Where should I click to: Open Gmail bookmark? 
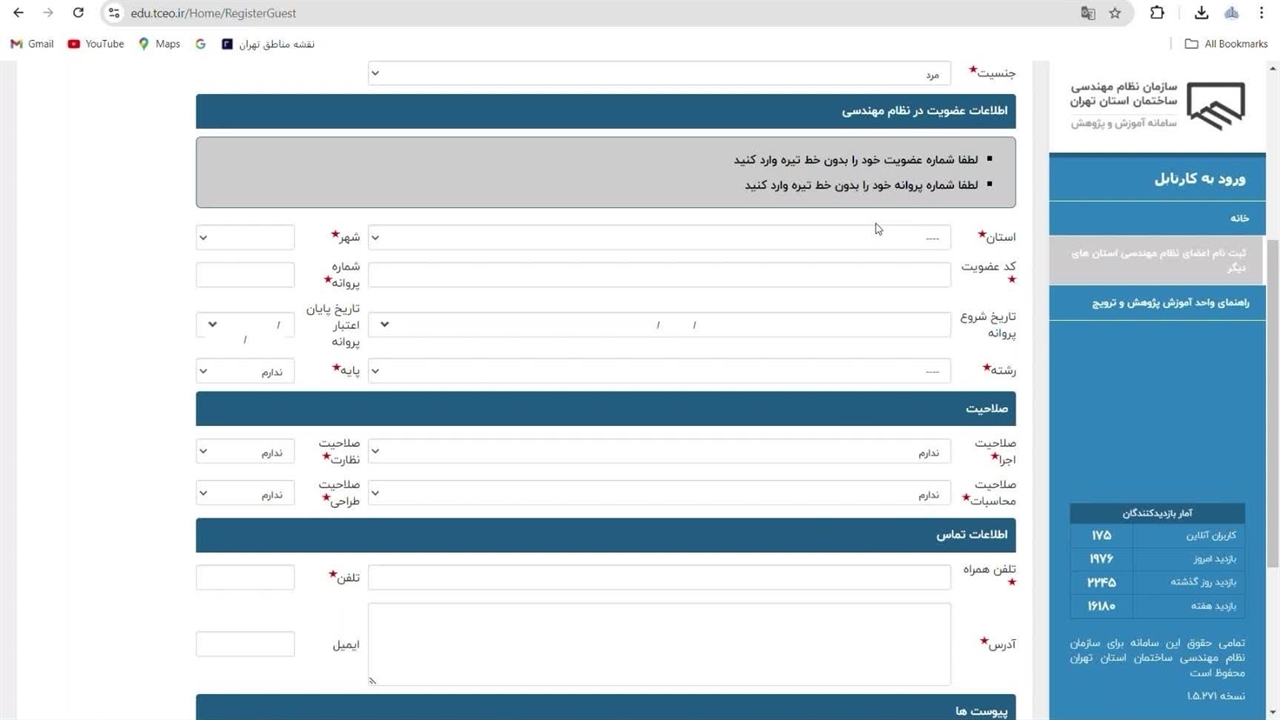click(x=32, y=44)
